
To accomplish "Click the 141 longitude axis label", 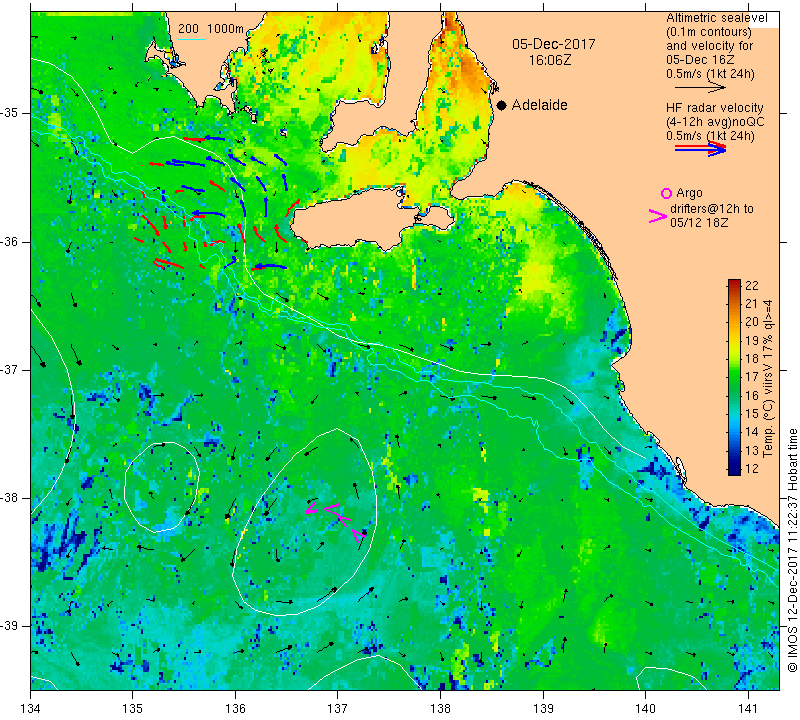I will point(748,708).
